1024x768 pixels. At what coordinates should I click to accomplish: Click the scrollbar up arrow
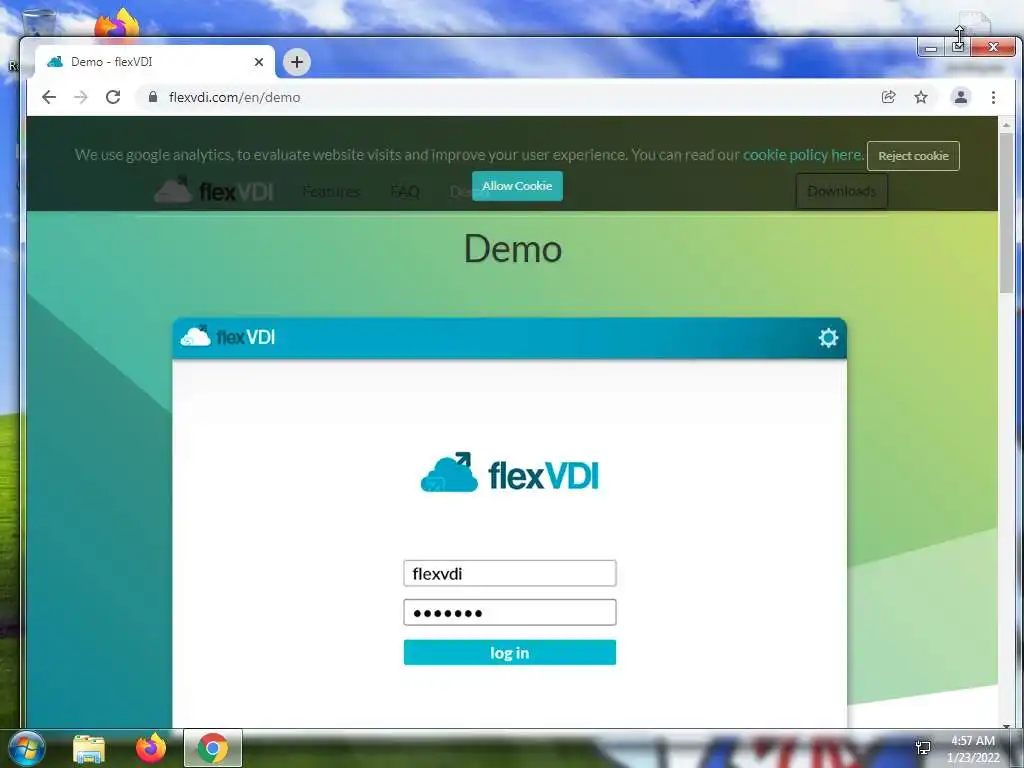(x=1006, y=124)
